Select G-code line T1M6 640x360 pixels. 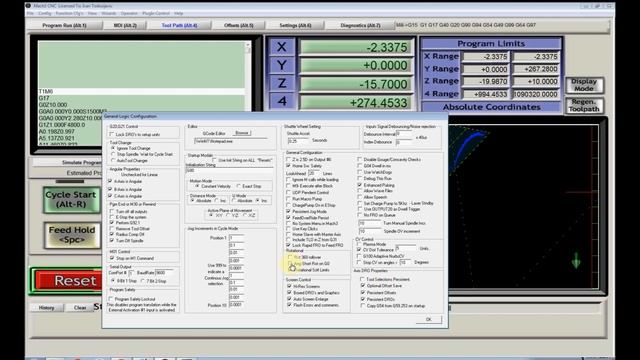[x=141, y=91]
